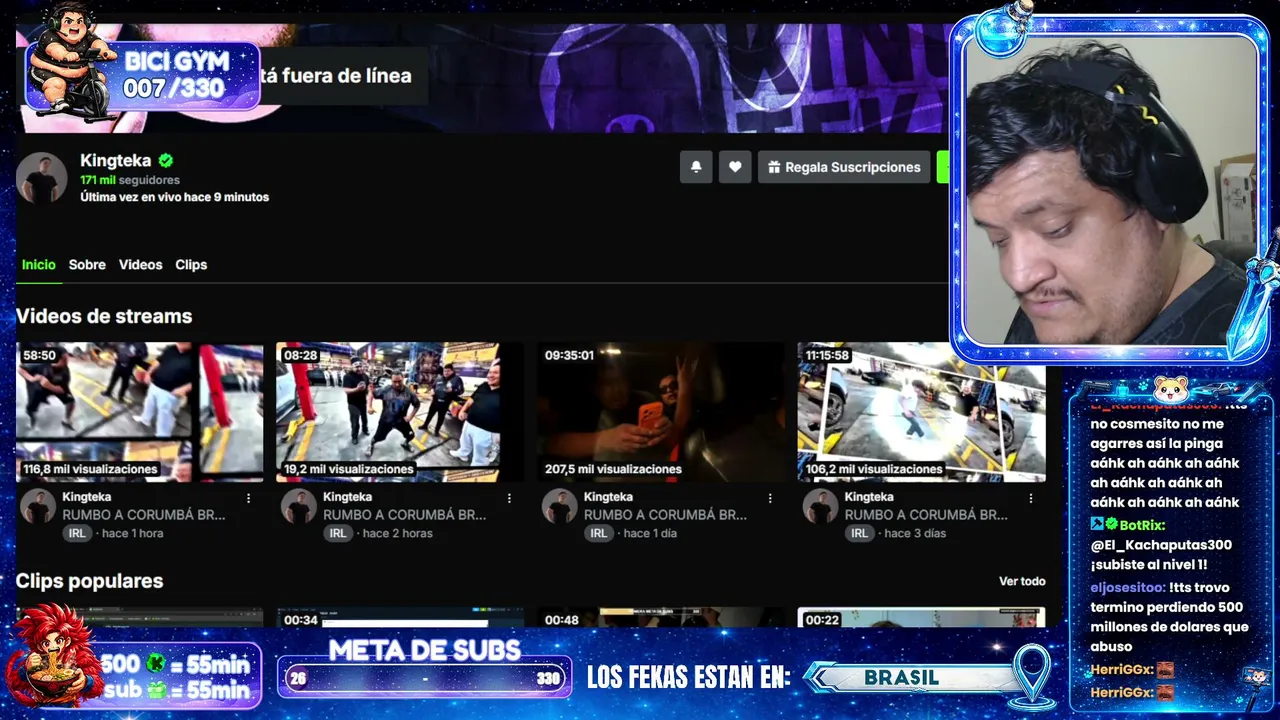This screenshot has height=720, width=1280.
Task: Open the Kingteka channel profile picture
Action: tap(42, 178)
